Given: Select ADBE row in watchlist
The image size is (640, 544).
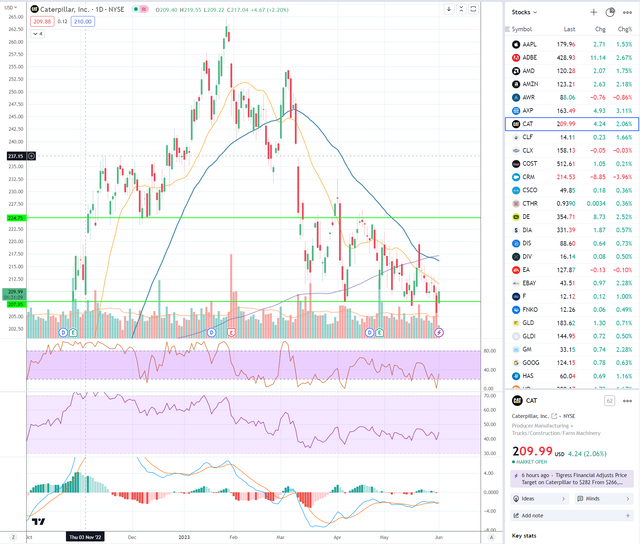Looking at the screenshot, I should tap(572, 58).
